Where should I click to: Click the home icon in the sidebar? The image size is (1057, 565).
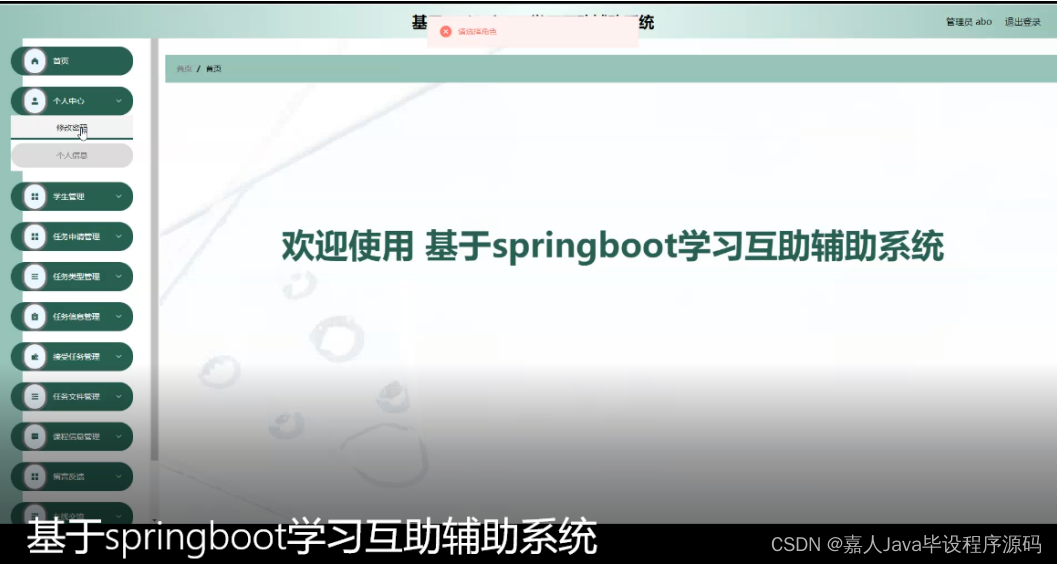pyautogui.click(x=35, y=61)
